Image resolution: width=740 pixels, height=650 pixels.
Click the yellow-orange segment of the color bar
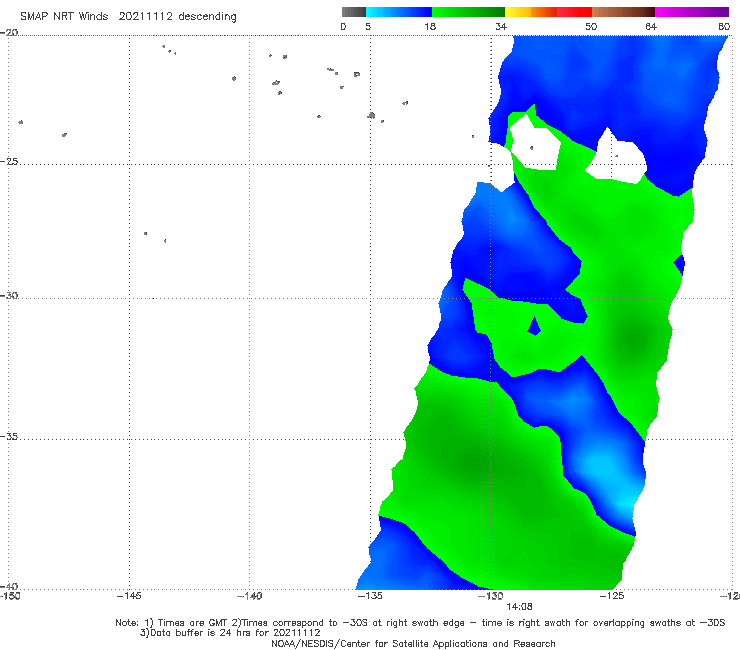(530, 12)
